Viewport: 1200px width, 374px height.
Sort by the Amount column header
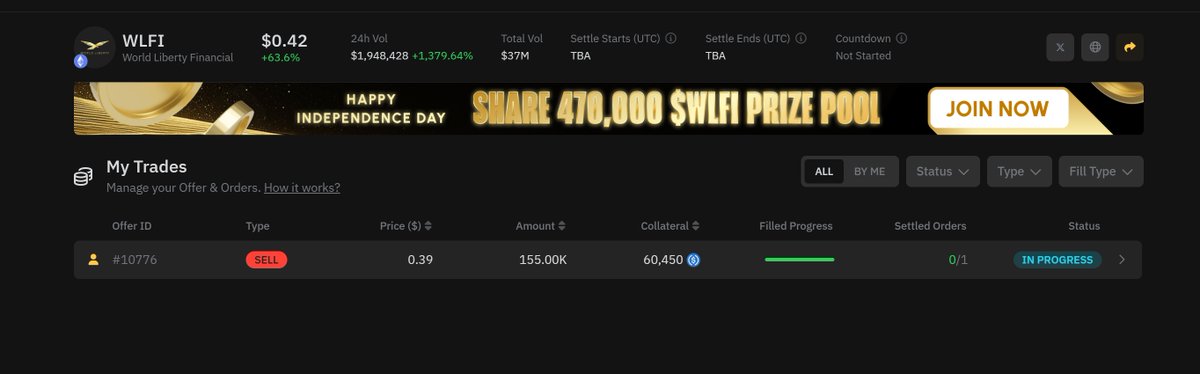pos(541,226)
